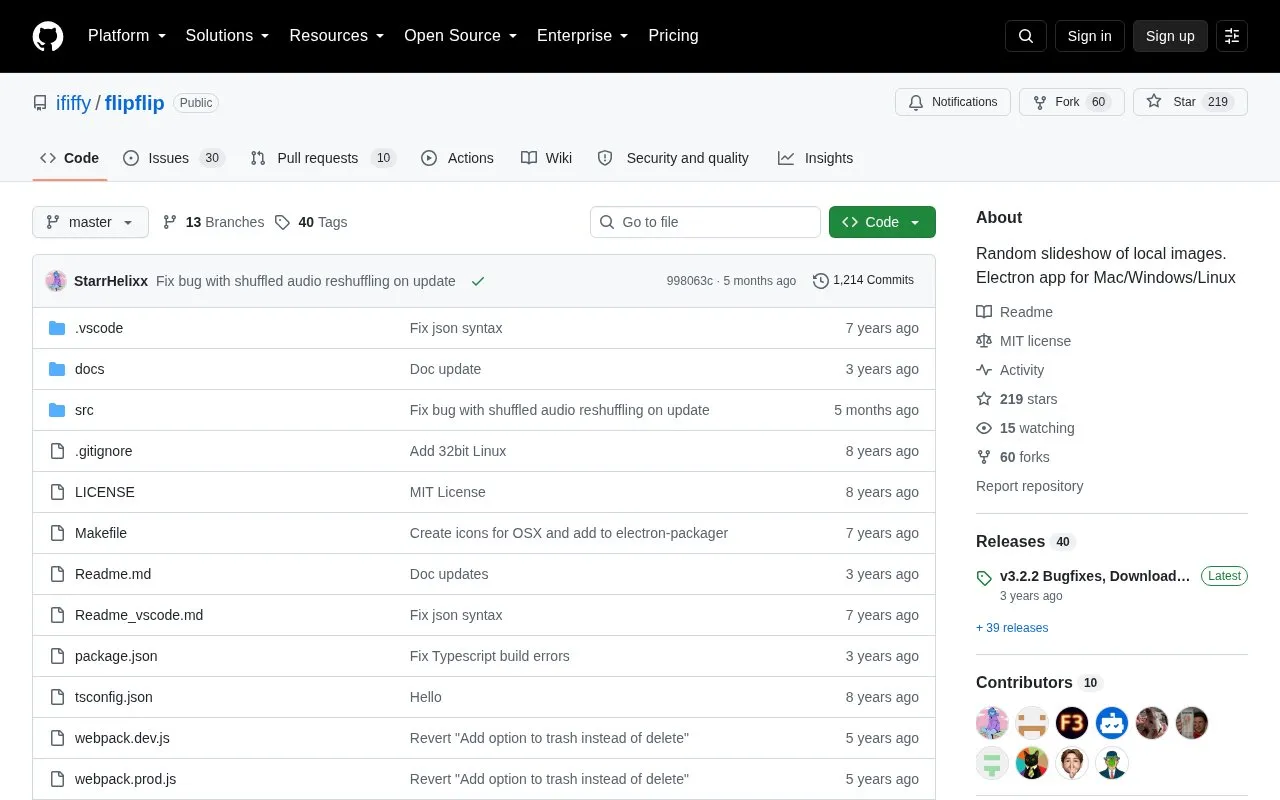Open the GitHub logo homepage icon
This screenshot has width=1280, height=800.
pyautogui.click(x=48, y=36)
